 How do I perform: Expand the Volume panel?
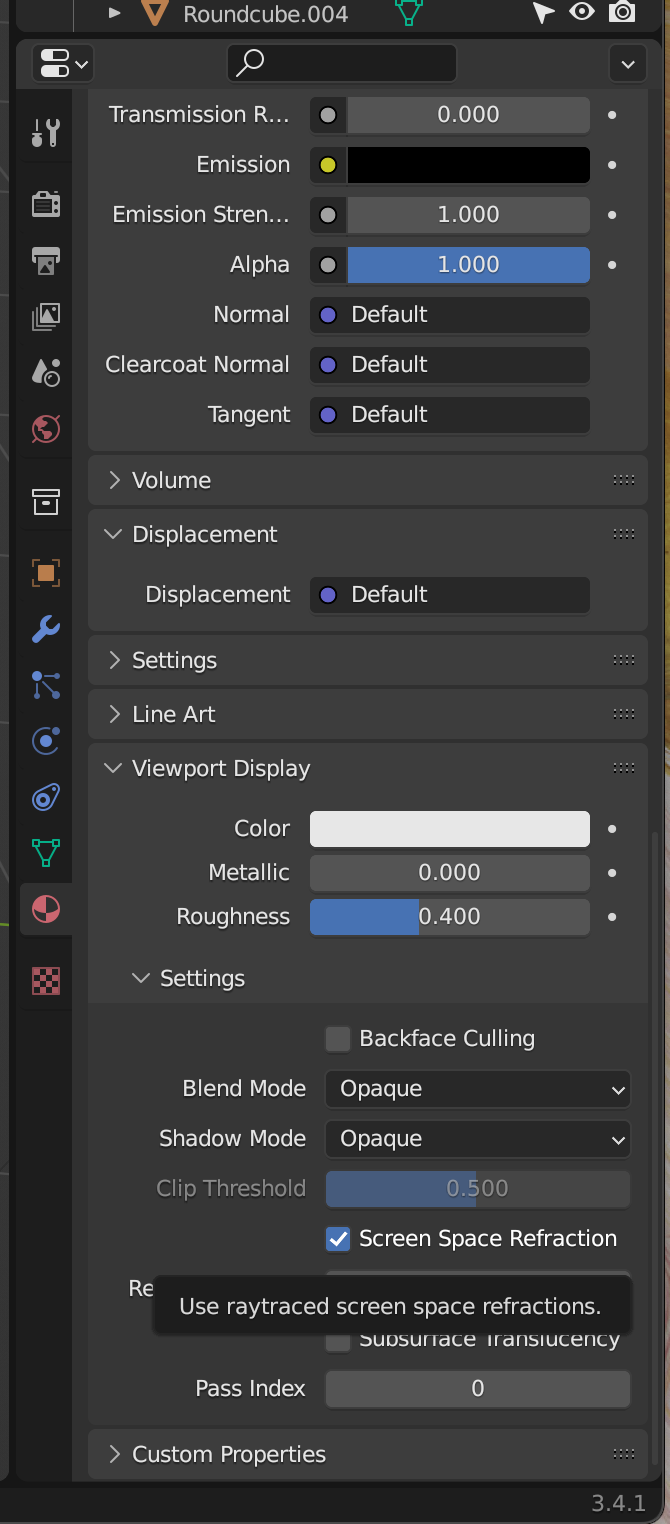[171, 481]
